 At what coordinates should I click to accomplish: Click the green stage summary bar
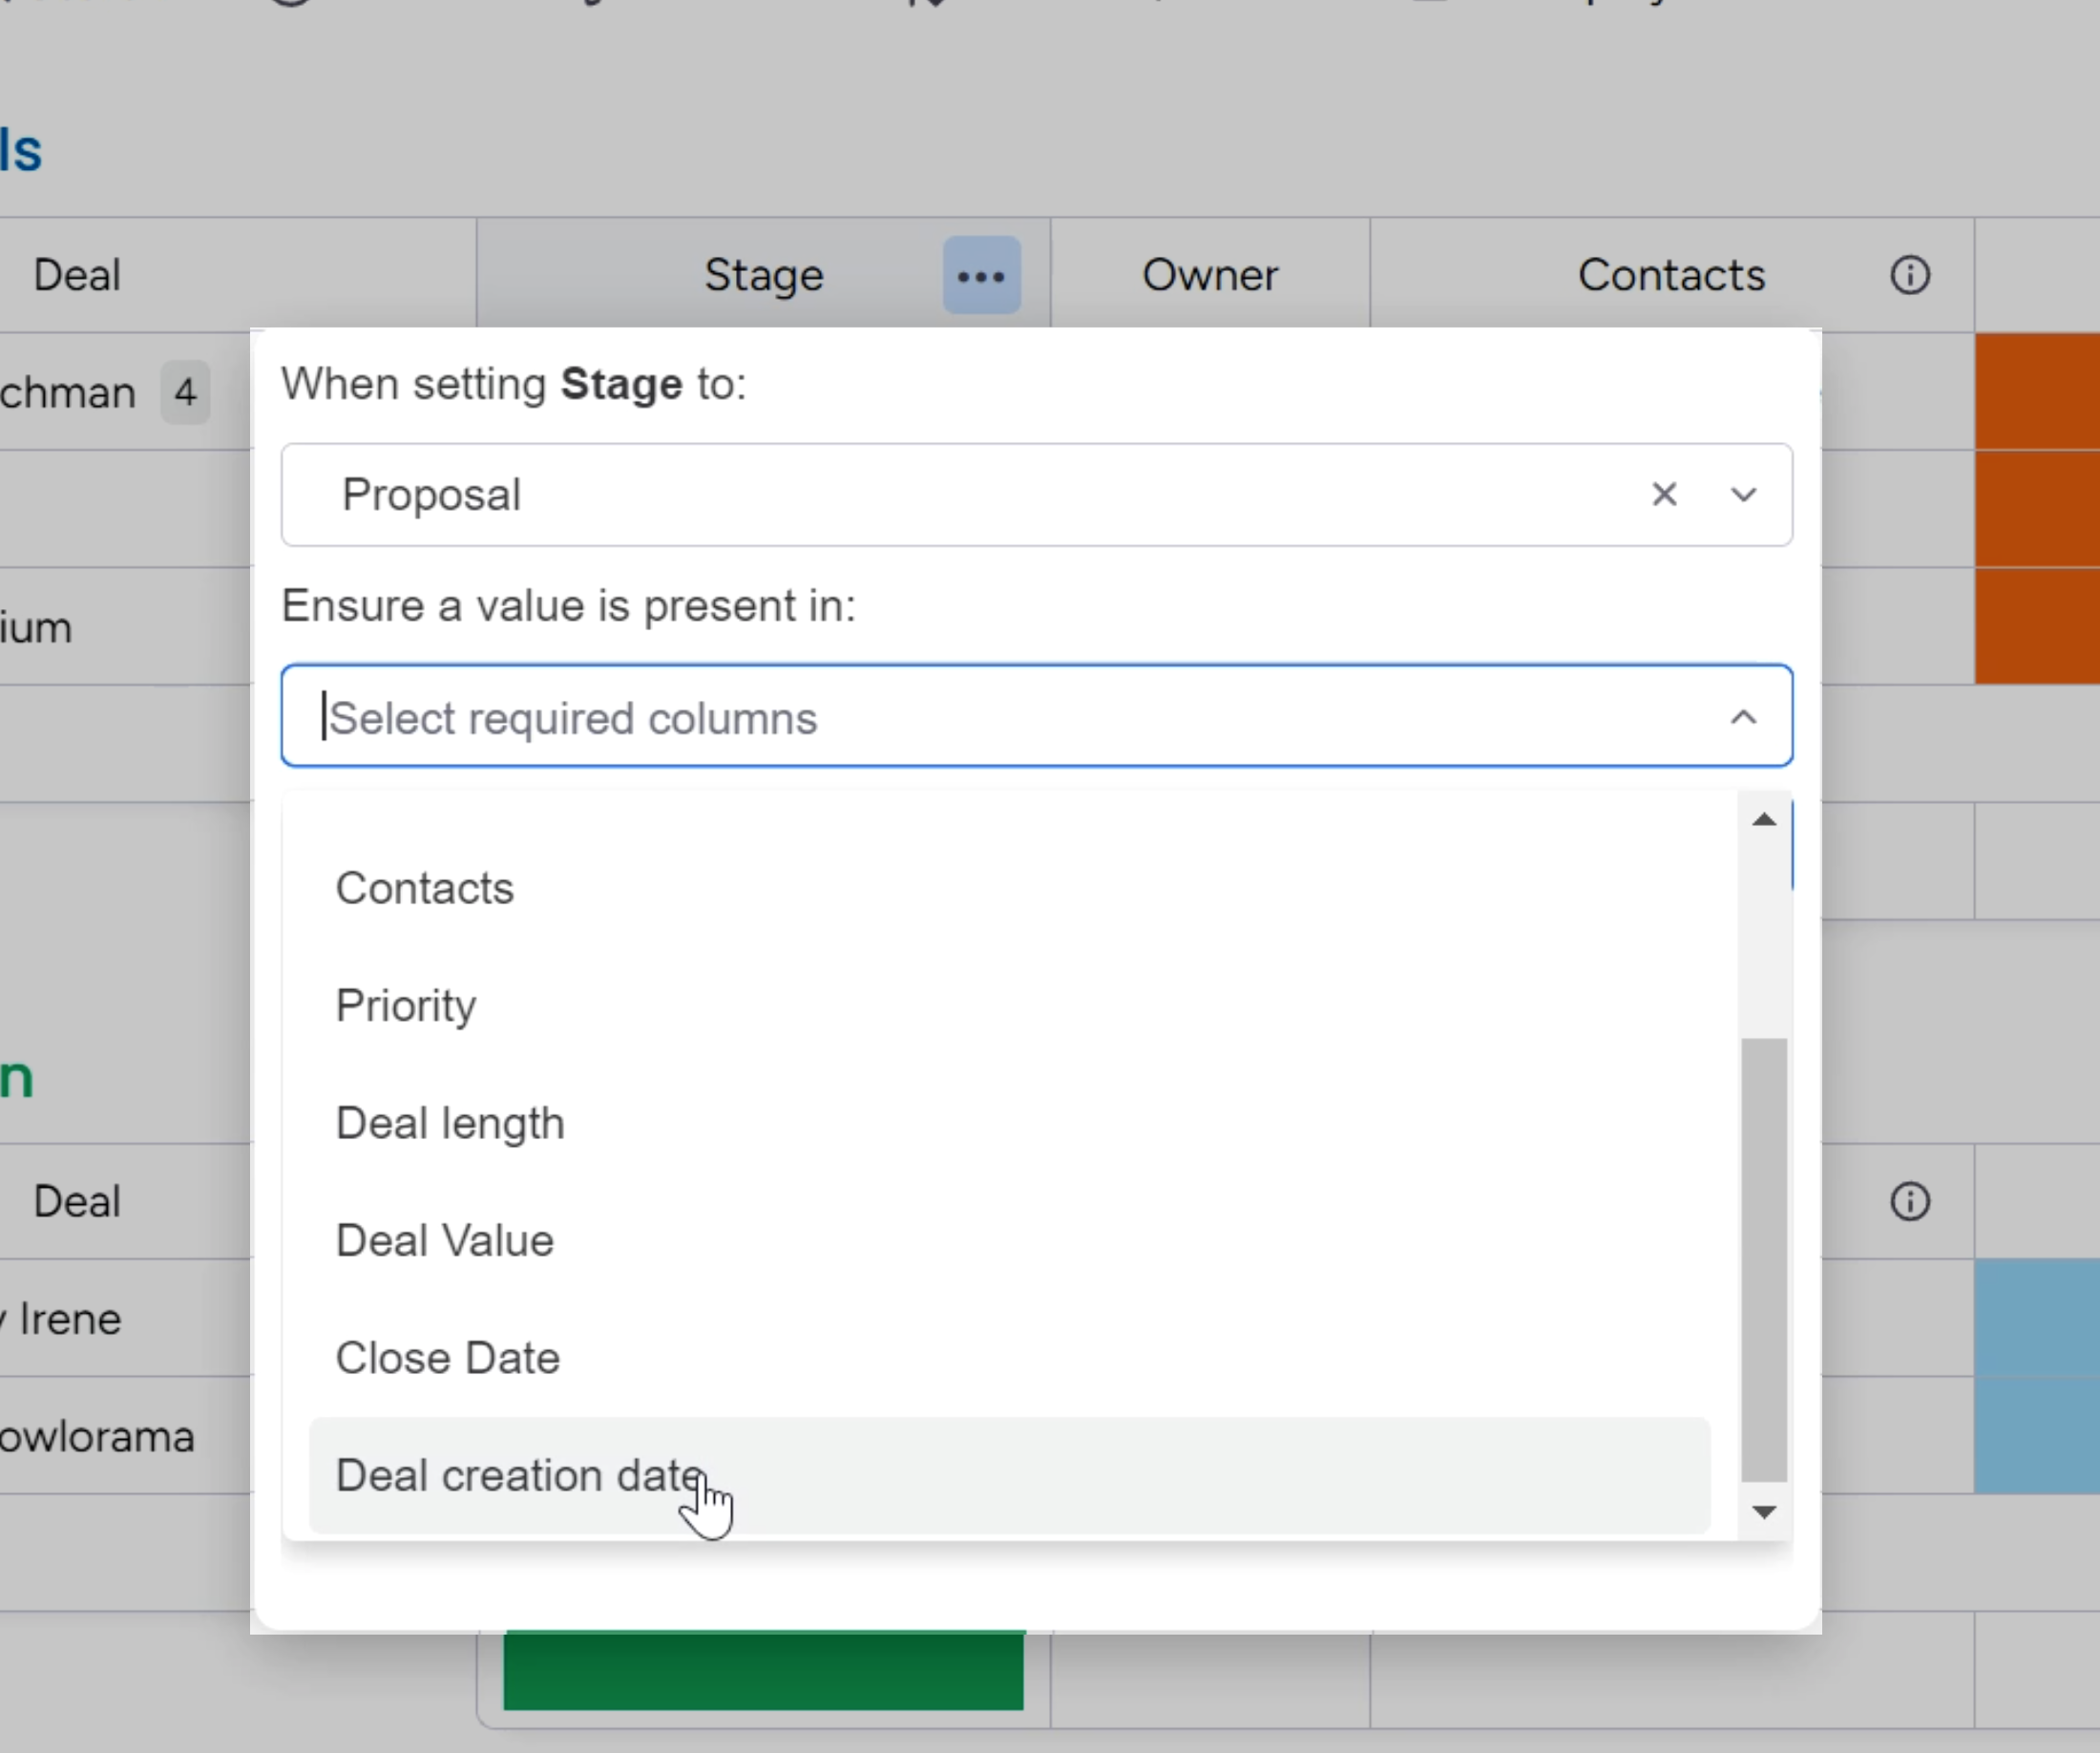coord(763,1670)
